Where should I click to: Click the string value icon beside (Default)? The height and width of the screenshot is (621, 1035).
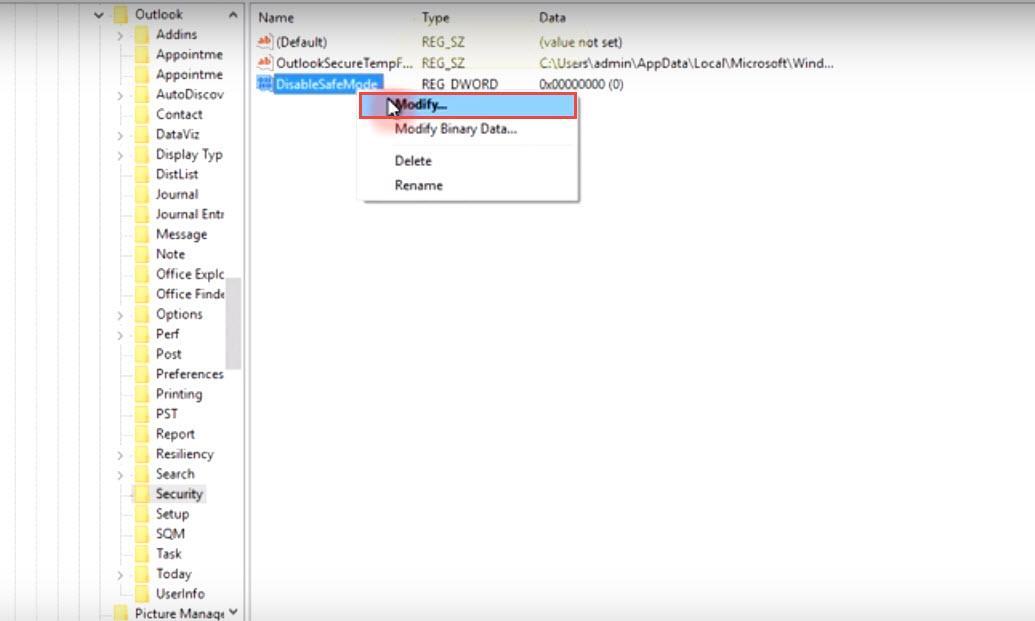click(x=265, y=42)
